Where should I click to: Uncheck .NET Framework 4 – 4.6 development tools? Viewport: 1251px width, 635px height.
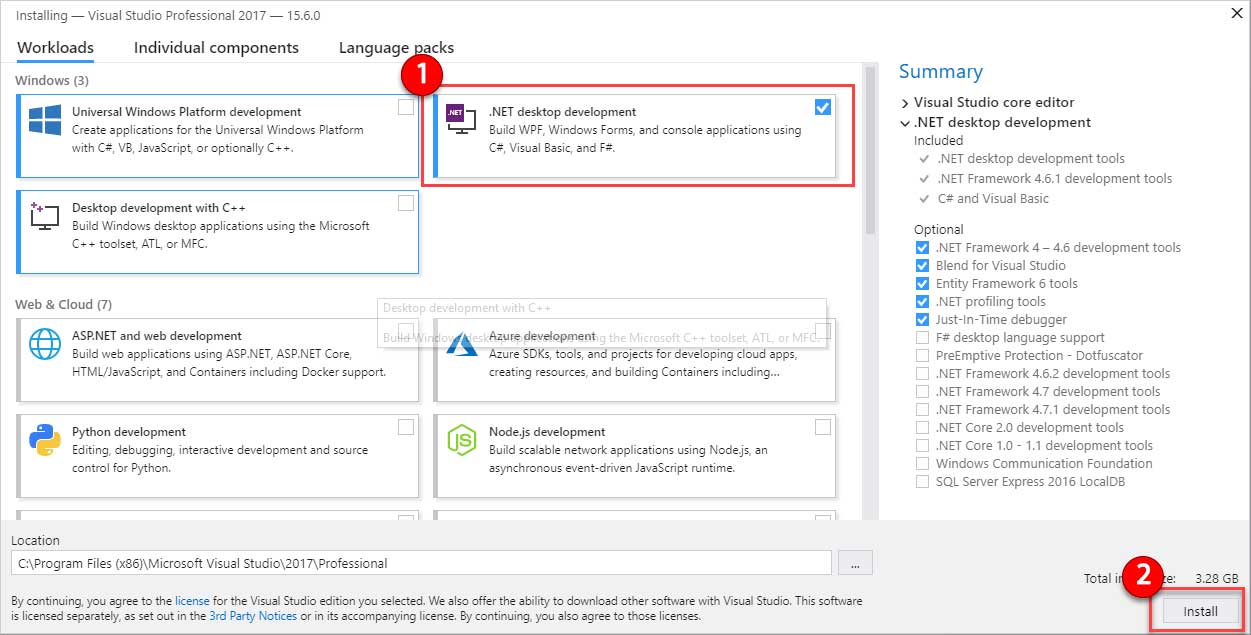[x=922, y=247]
